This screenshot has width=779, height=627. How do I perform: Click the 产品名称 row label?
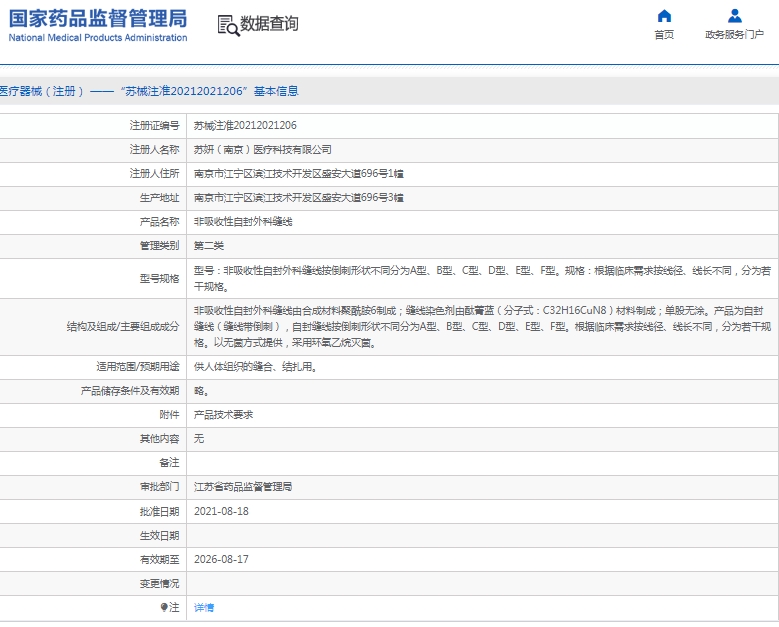click(x=159, y=222)
